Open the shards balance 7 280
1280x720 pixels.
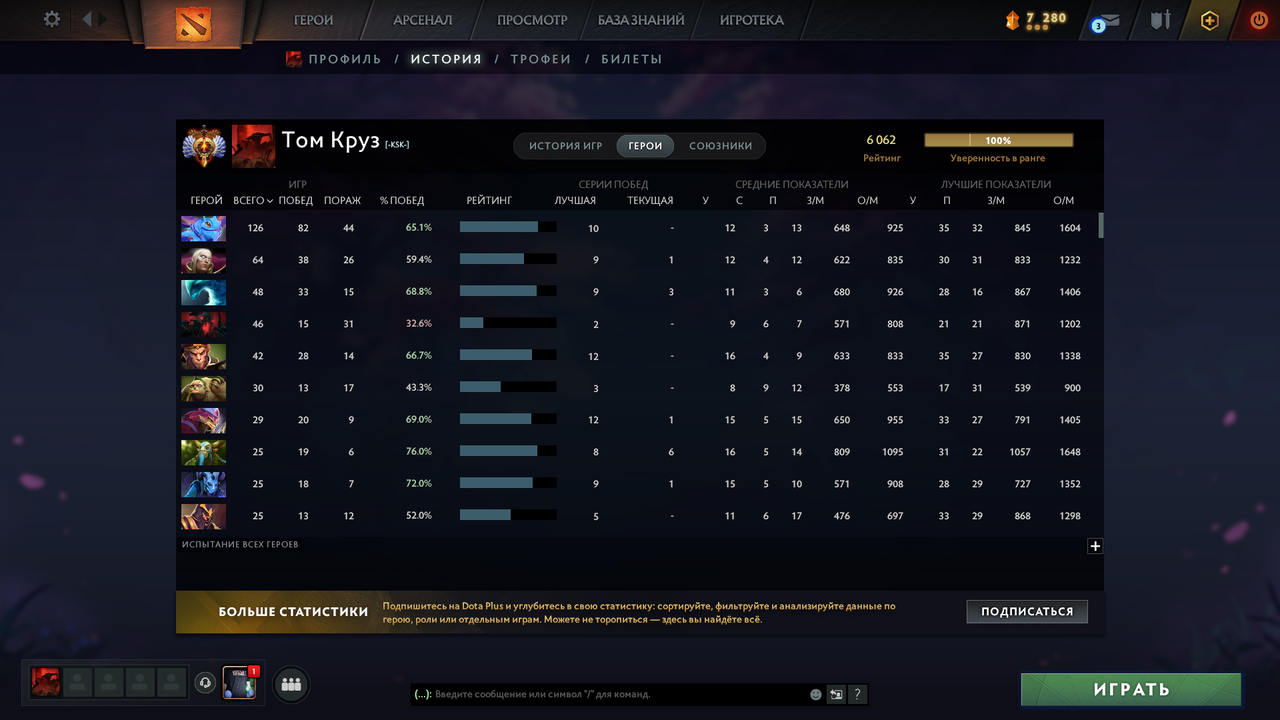1038,19
